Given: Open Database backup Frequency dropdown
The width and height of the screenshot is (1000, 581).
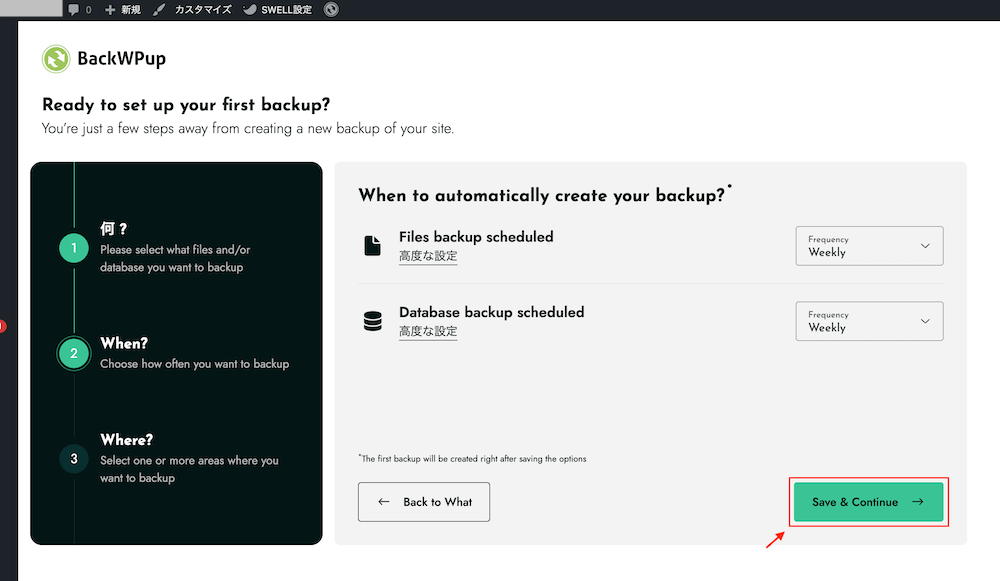Looking at the screenshot, I should [x=869, y=321].
